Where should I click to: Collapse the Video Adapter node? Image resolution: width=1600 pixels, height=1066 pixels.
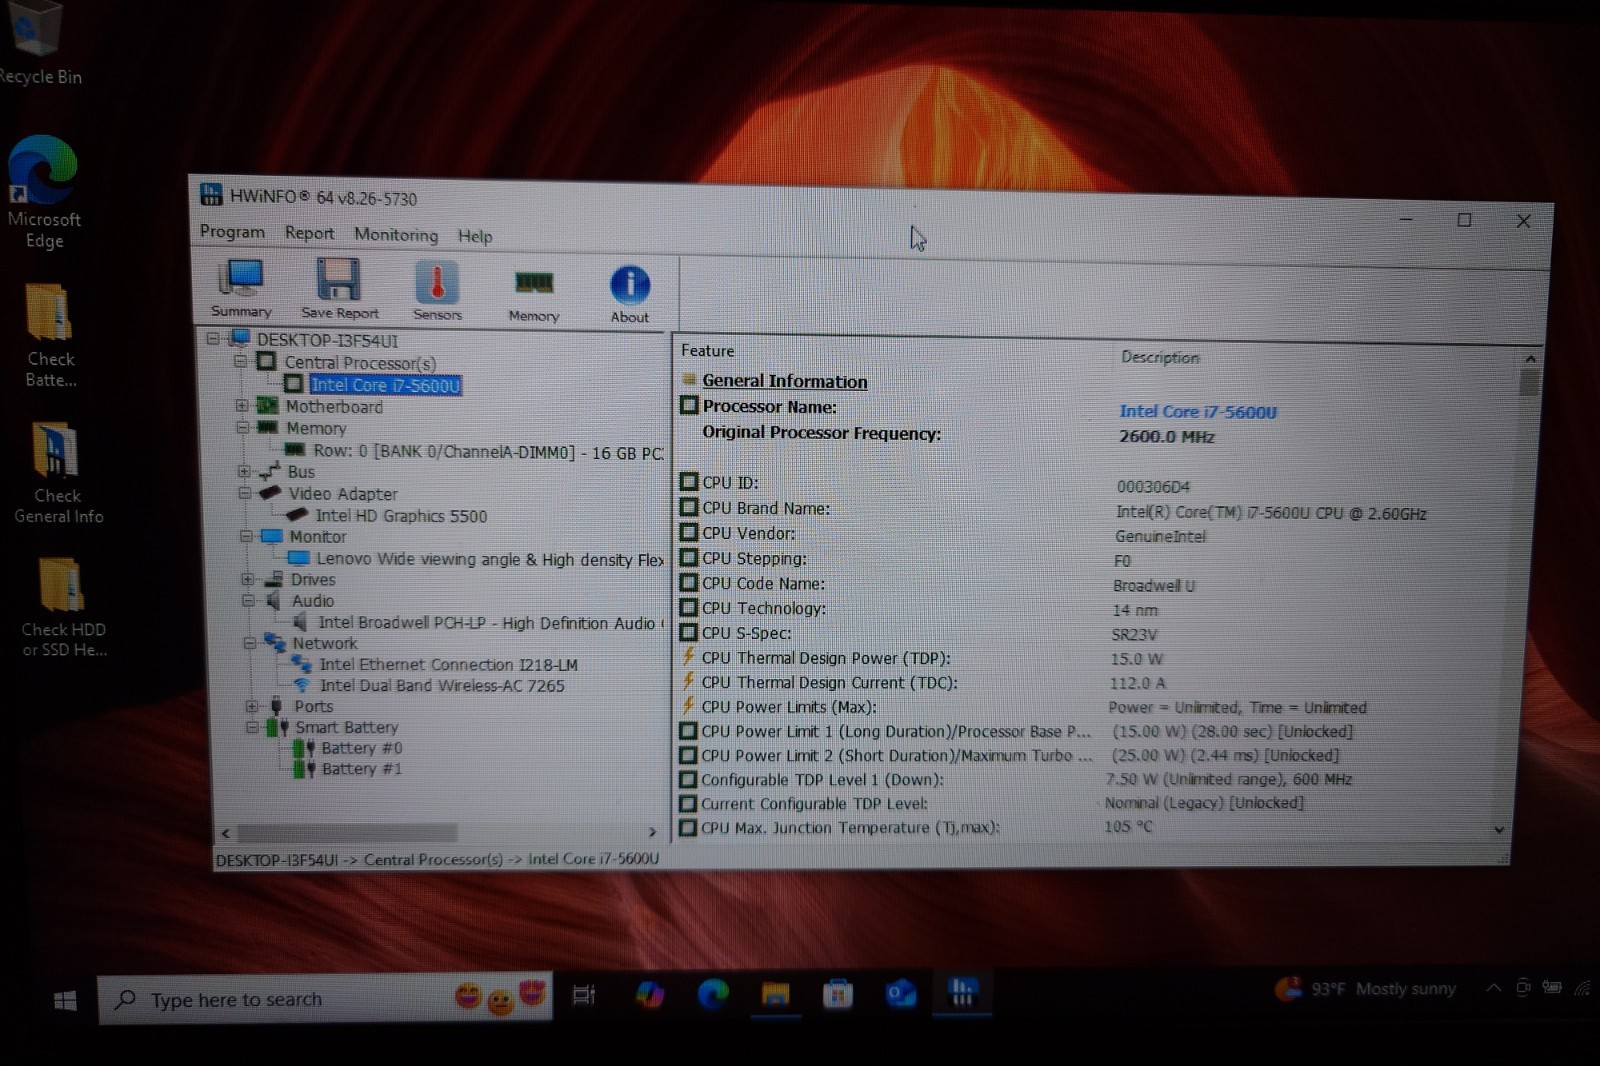pos(244,493)
